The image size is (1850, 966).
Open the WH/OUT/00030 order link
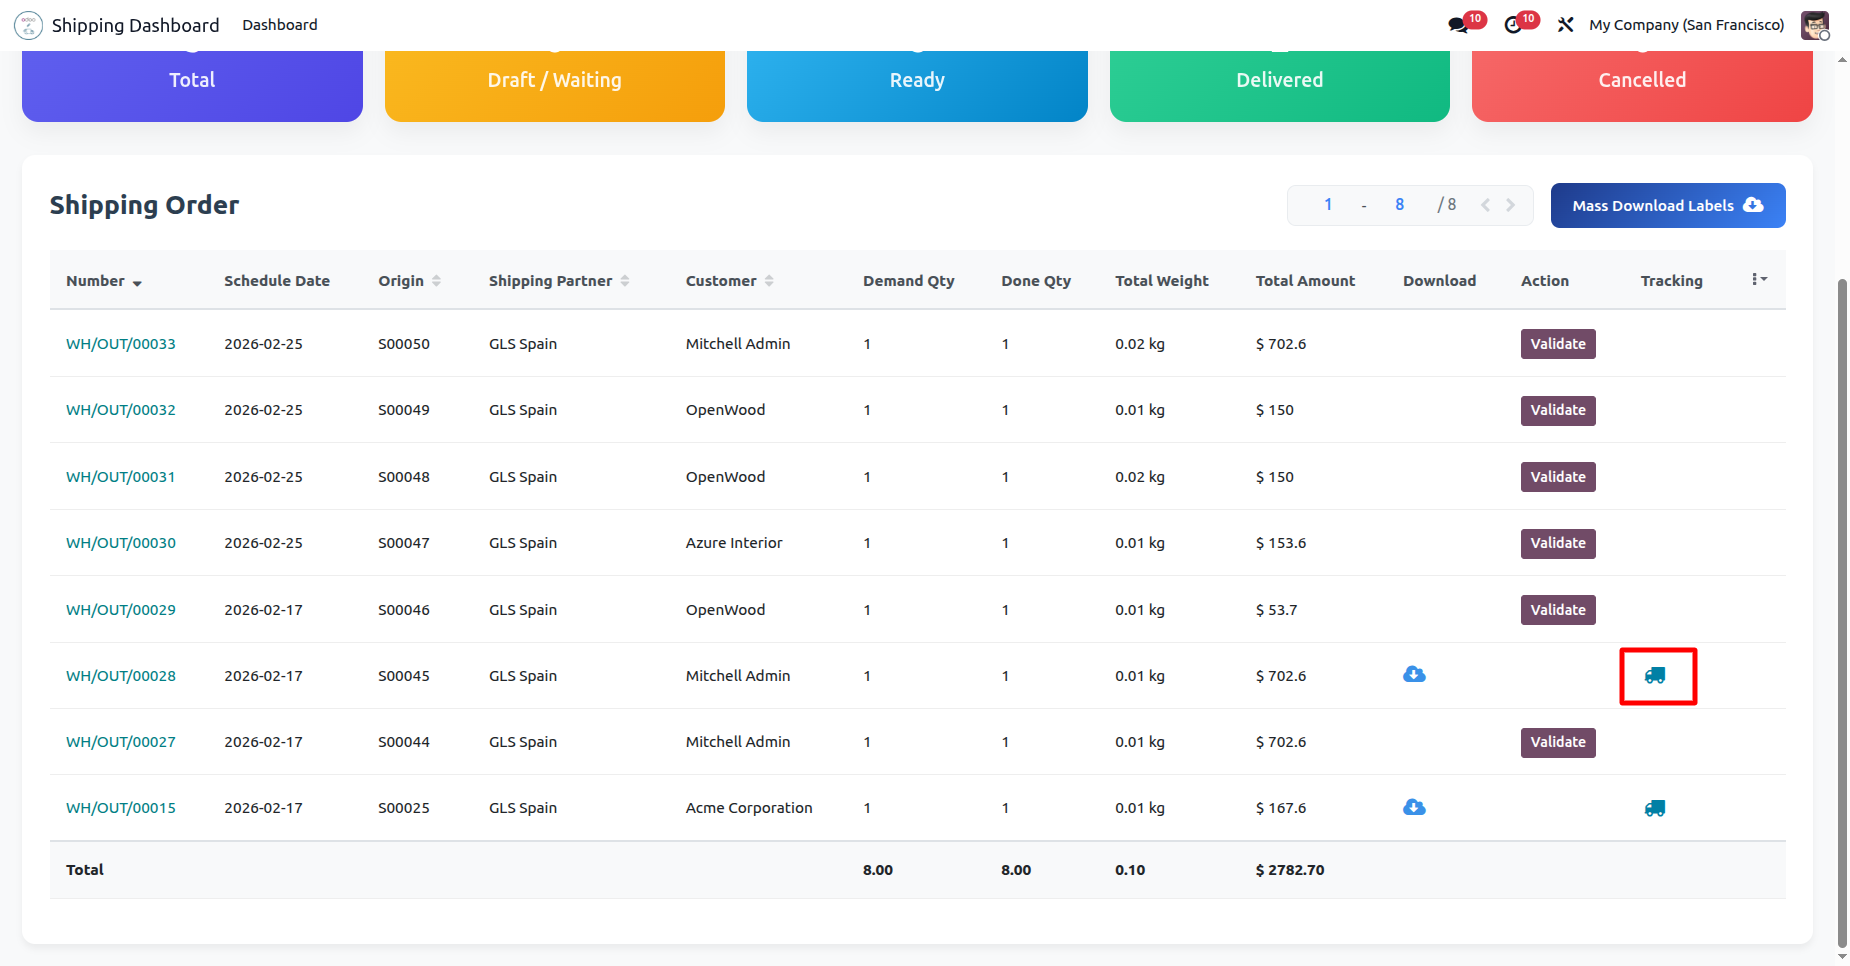coord(121,543)
